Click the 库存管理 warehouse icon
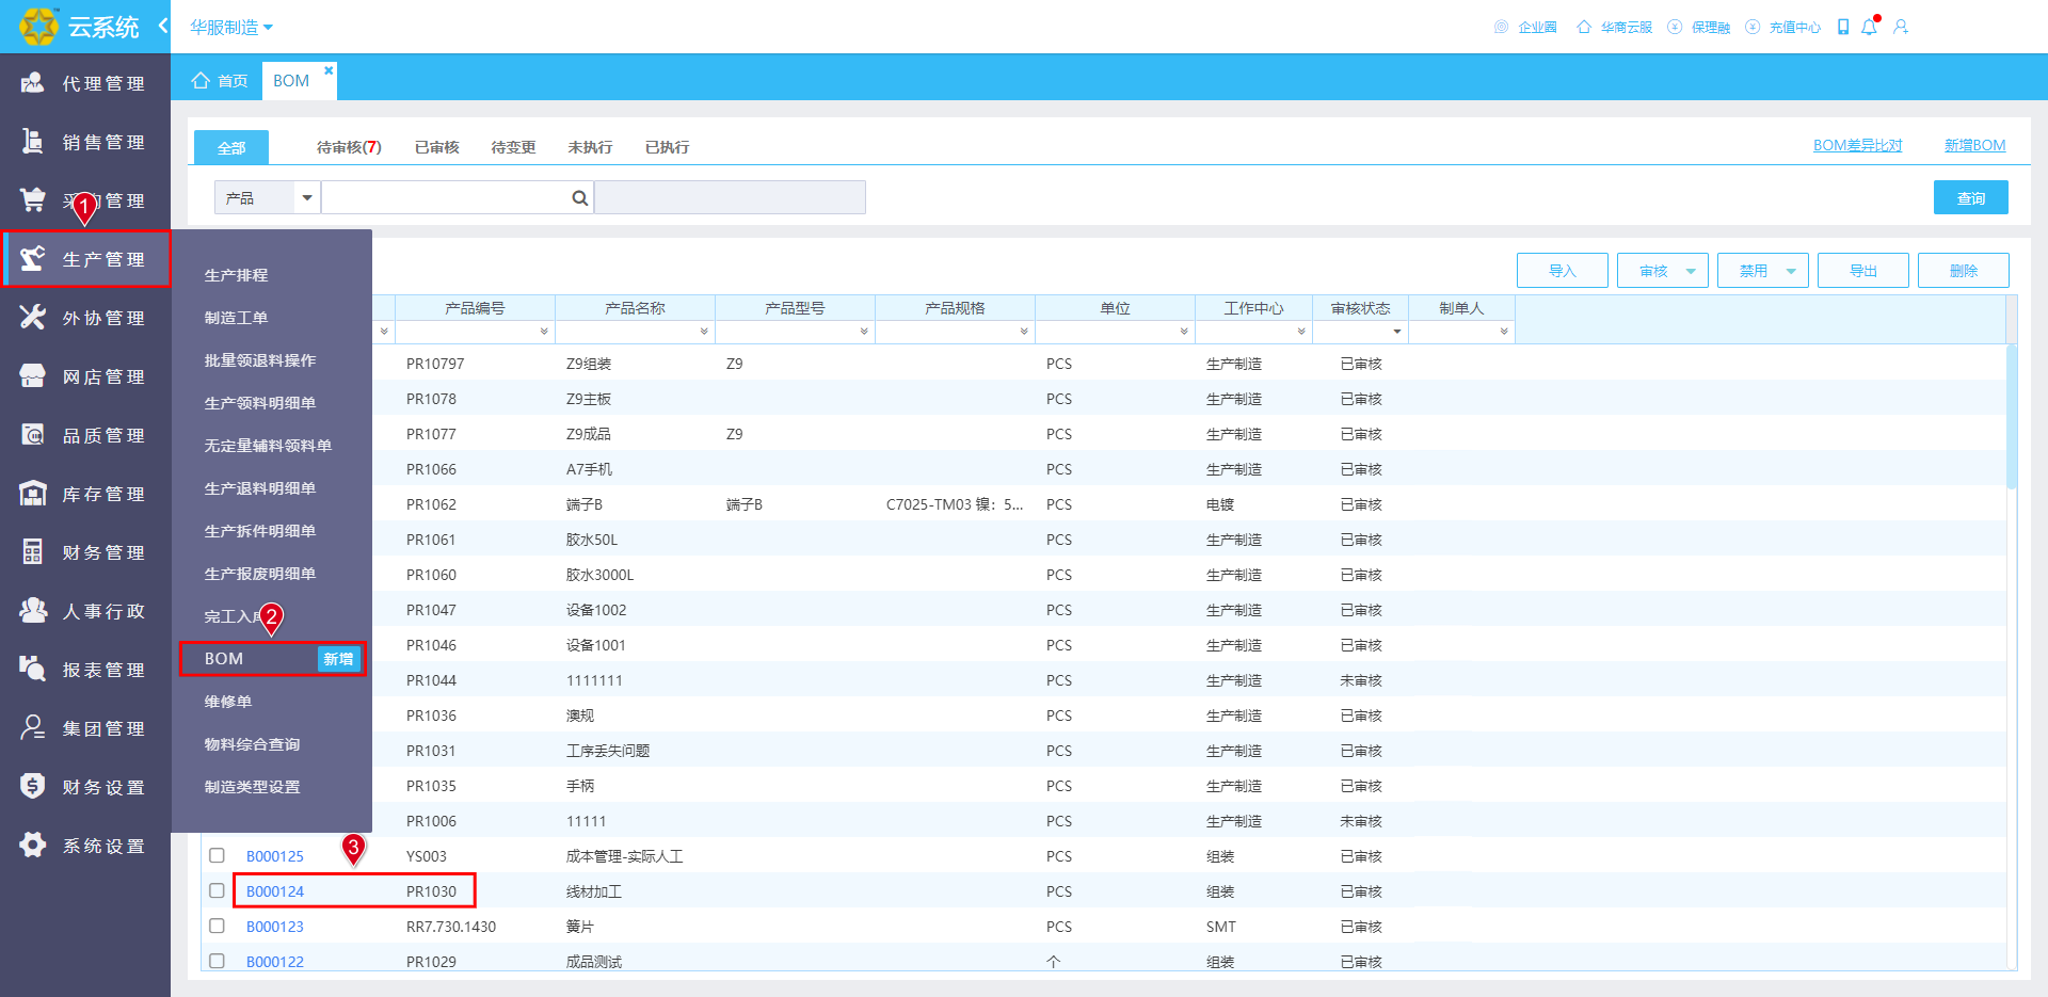 (32, 493)
